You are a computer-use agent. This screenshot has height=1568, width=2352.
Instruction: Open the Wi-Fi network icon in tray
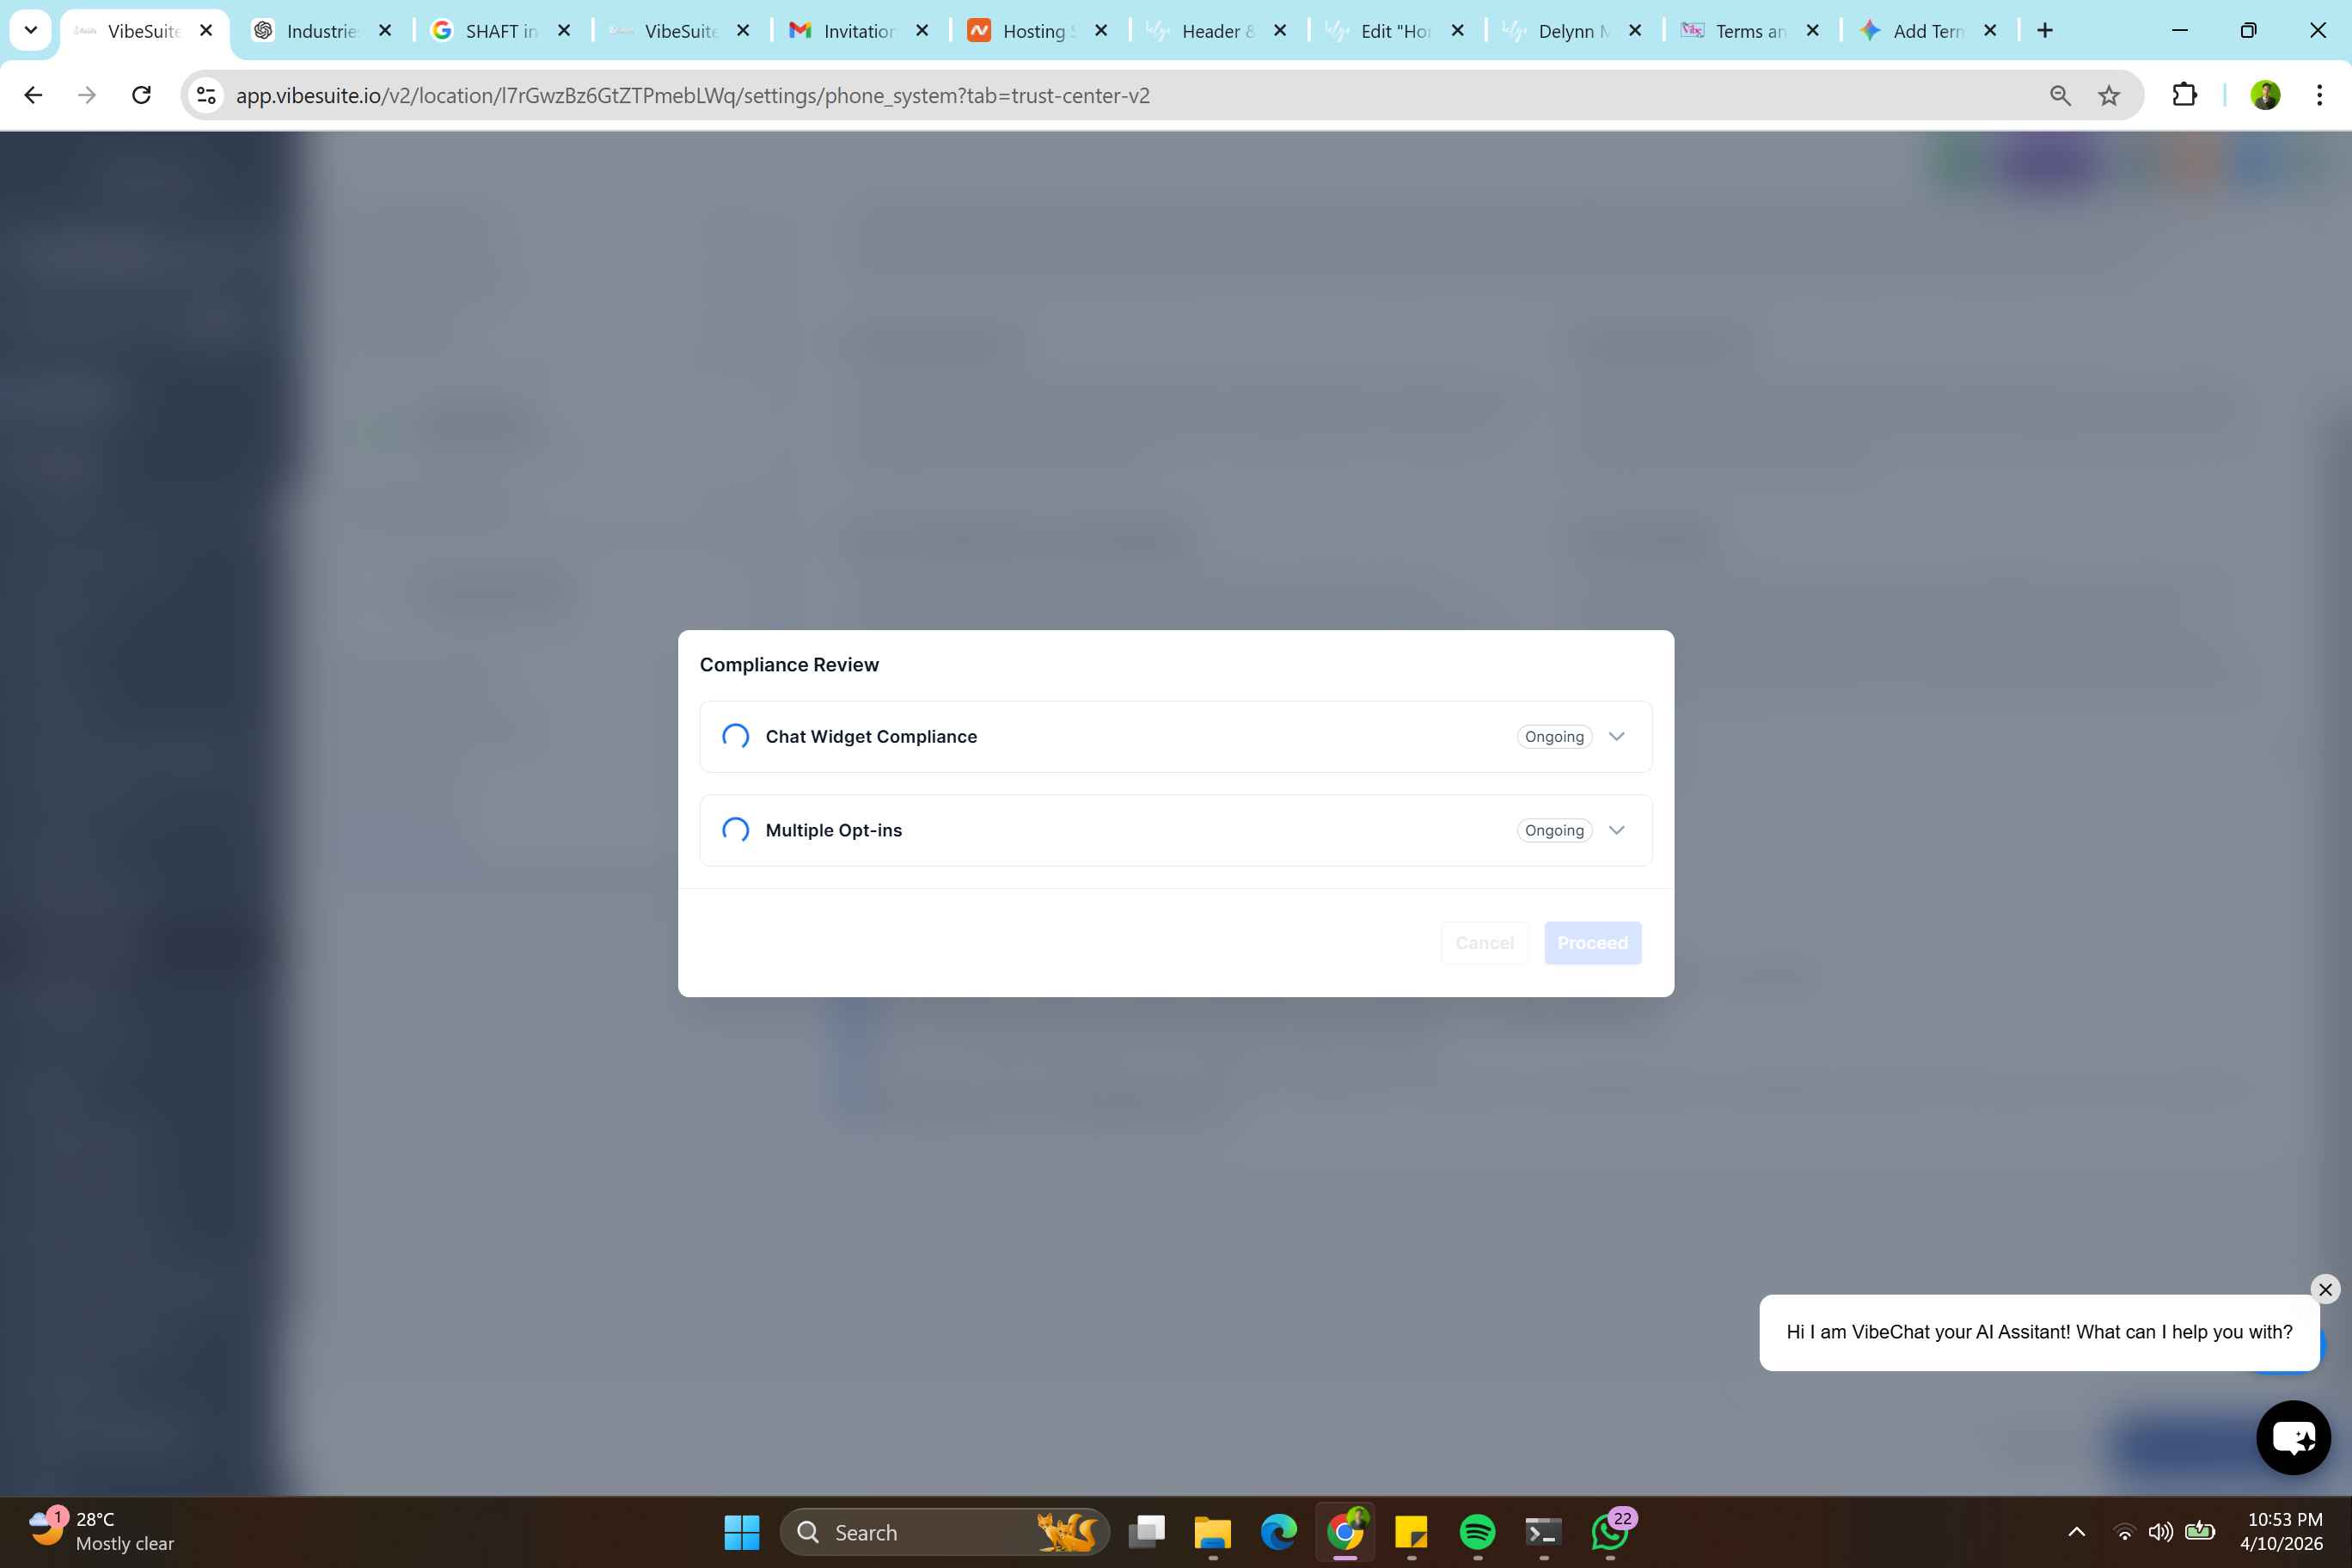tap(2124, 1532)
